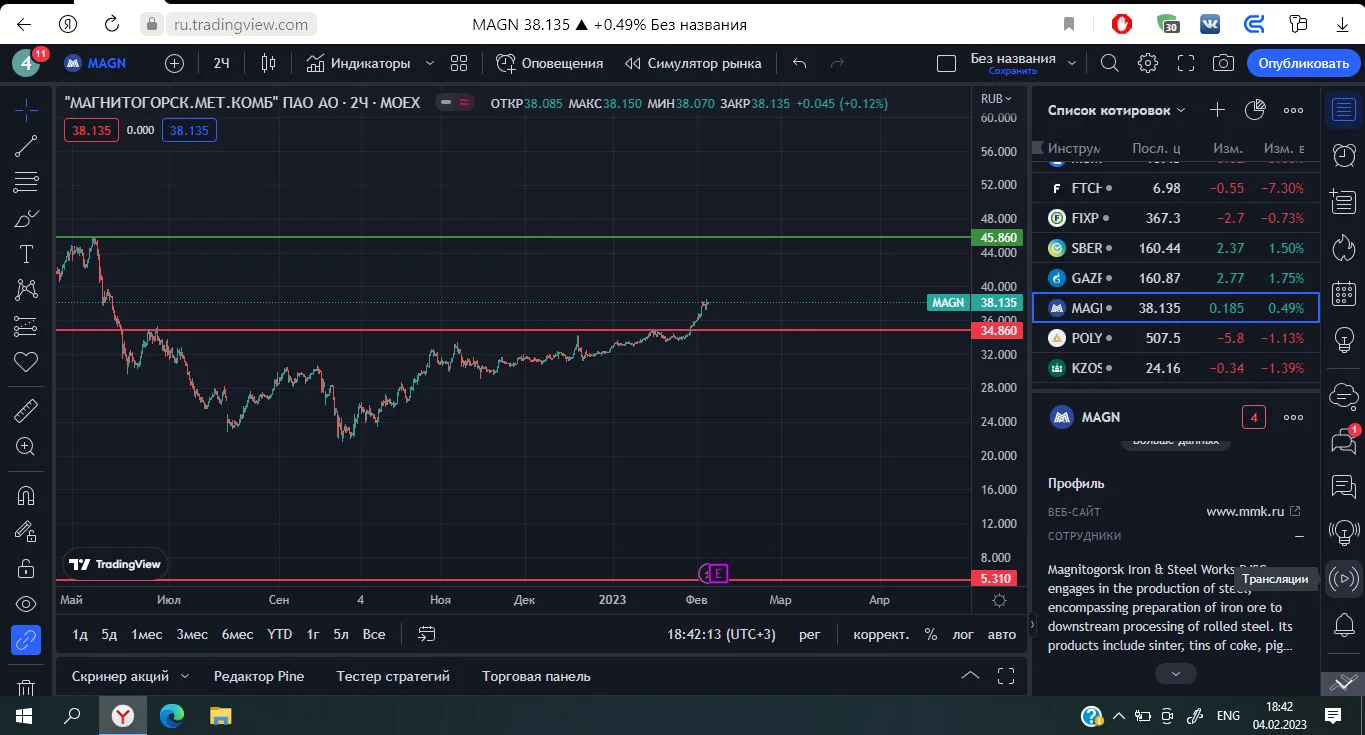
Task: Open the www.mmk.ru website link
Action: point(1254,511)
